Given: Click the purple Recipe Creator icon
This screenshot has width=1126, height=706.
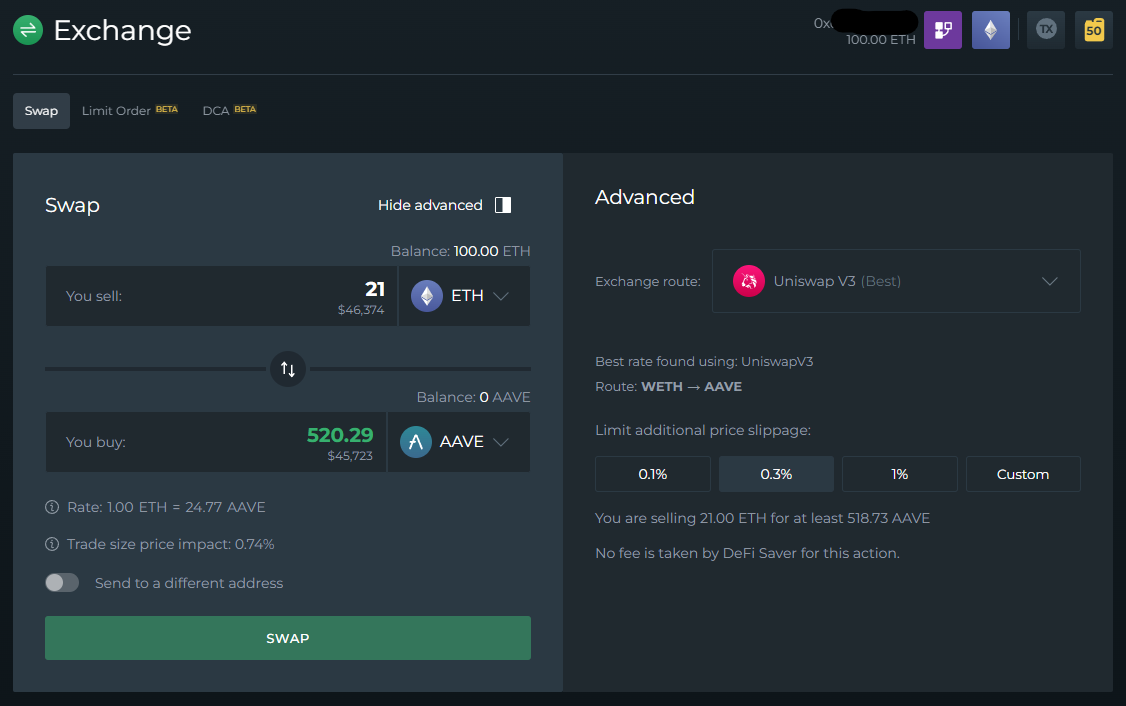Looking at the screenshot, I should coord(942,30).
